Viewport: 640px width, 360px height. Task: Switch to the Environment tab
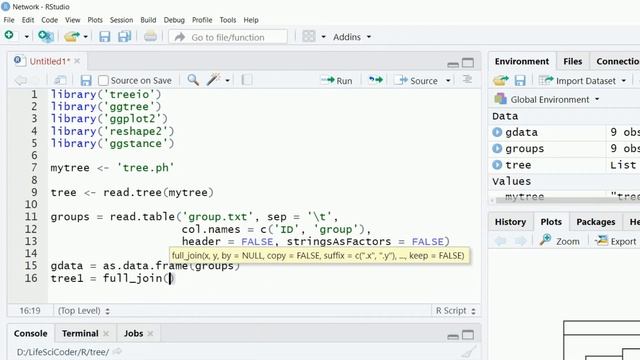click(522, 61)
